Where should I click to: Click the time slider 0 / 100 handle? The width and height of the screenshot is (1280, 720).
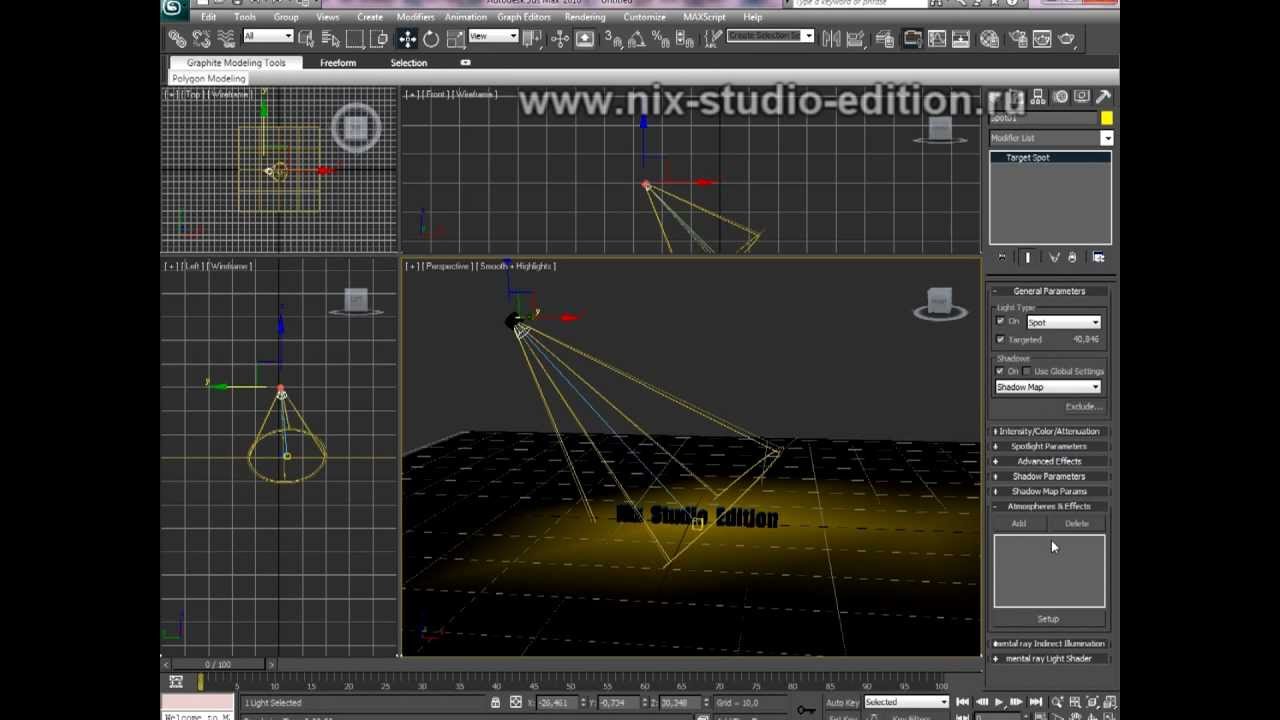(x=217, y=664)
